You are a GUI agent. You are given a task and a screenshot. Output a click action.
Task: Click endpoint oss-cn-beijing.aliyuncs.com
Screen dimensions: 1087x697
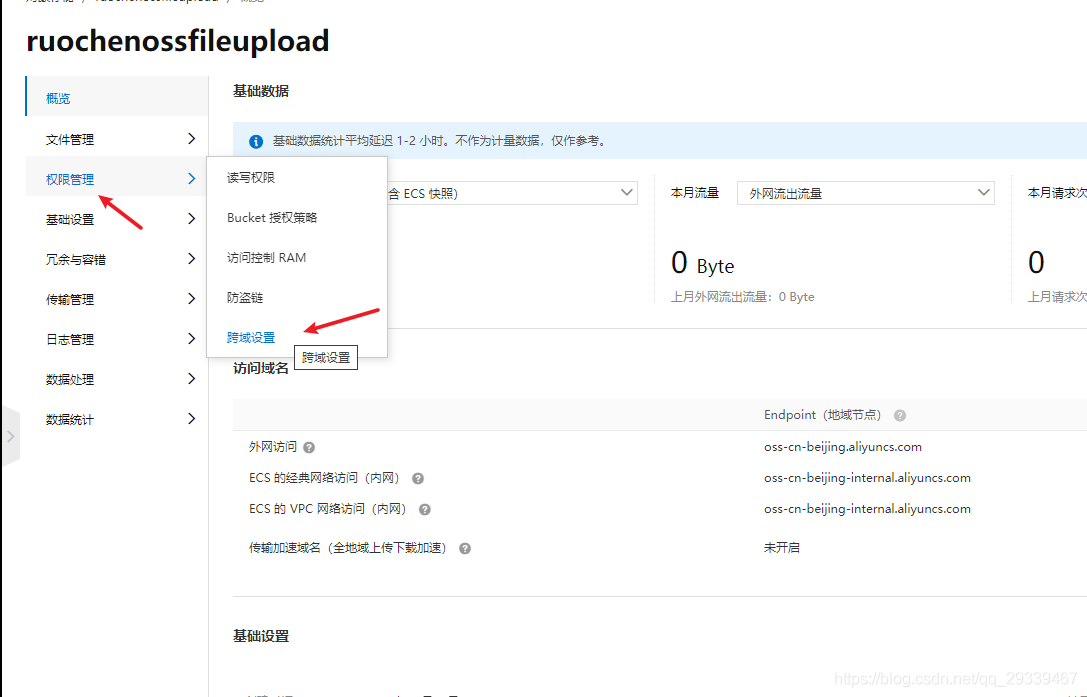pyautogui.click(x=843, y=447)
